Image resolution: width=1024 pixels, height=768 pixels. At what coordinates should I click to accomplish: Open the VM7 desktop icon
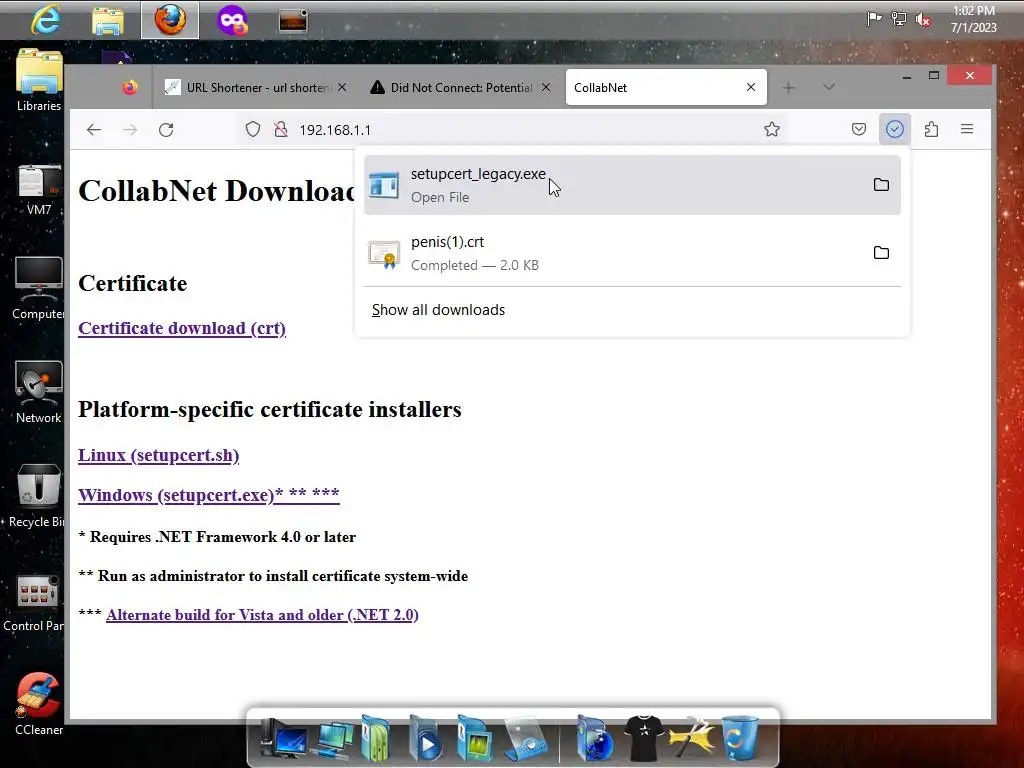pyautogui.click(x=39, y=189)
